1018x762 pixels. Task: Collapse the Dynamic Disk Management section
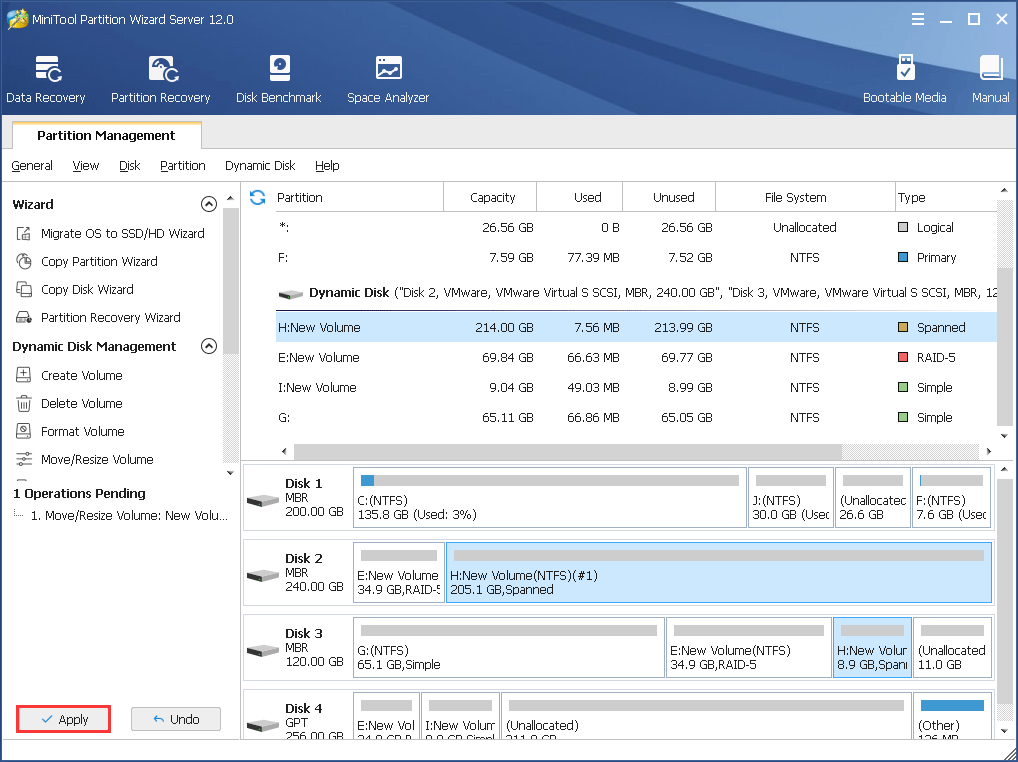click(208, 346)
